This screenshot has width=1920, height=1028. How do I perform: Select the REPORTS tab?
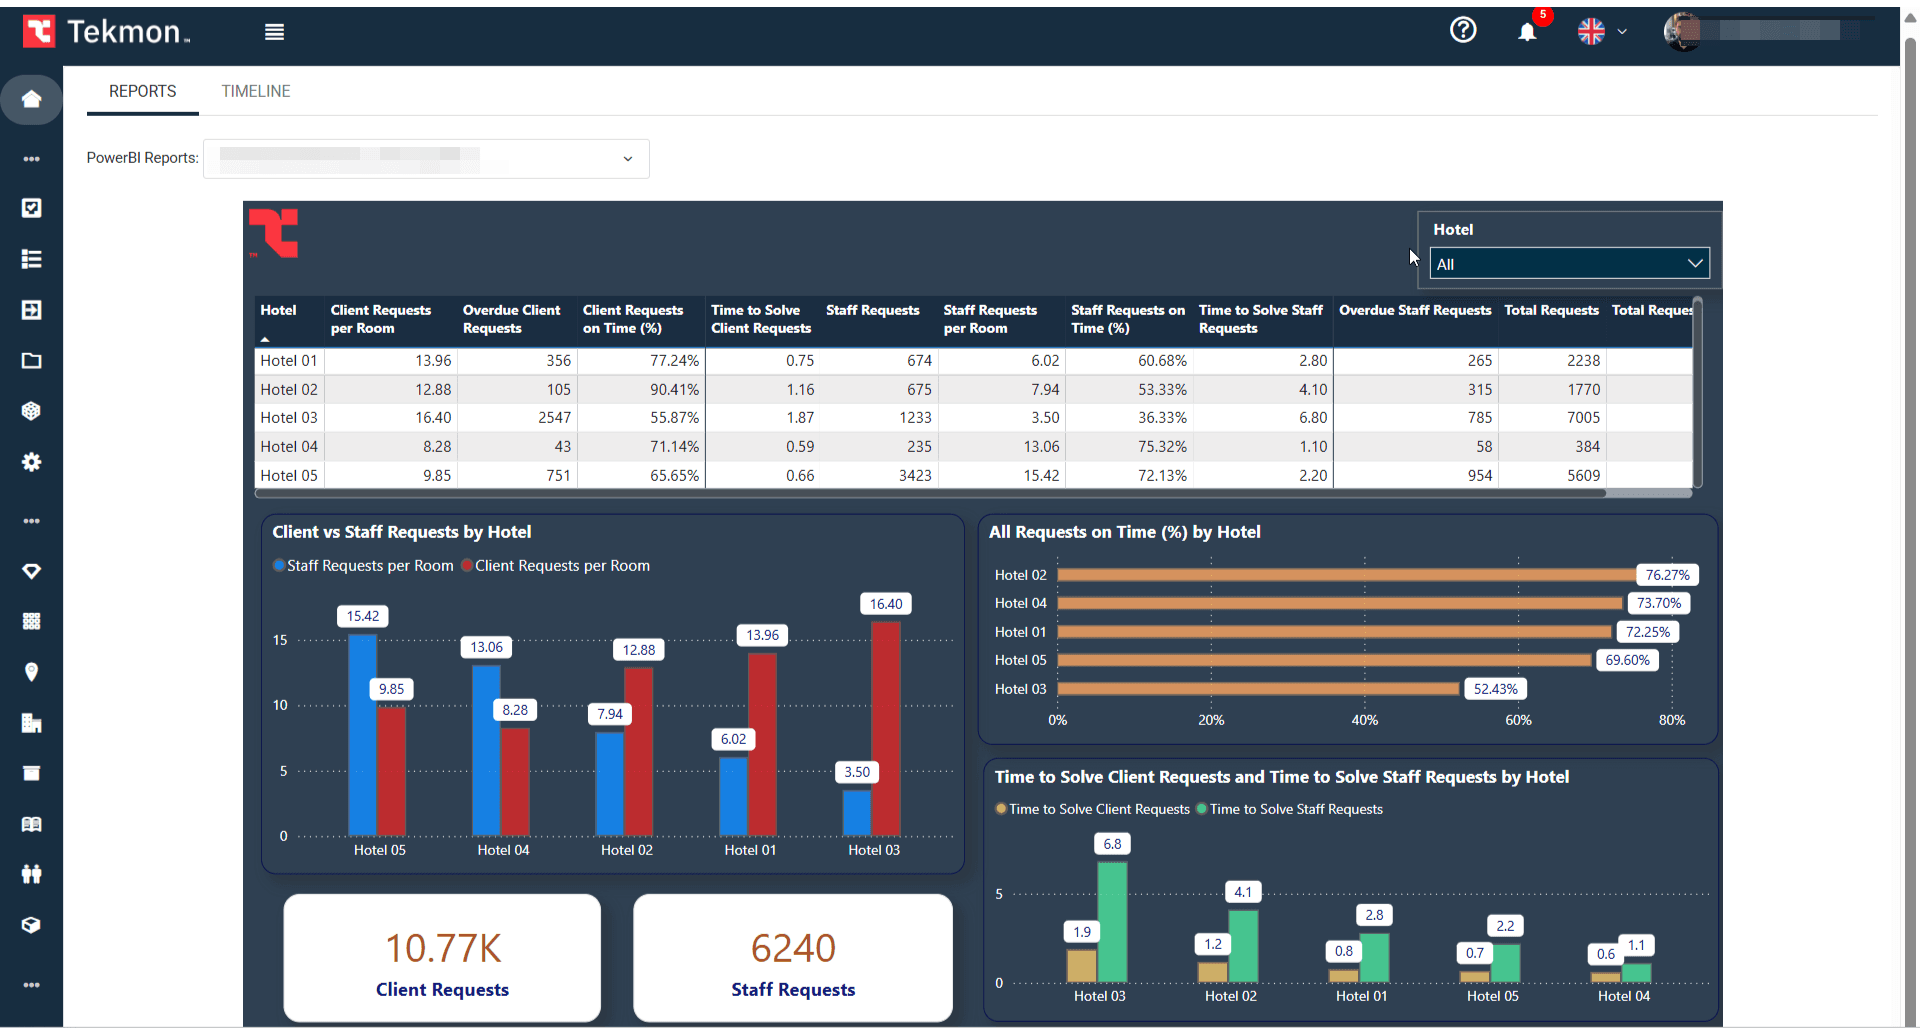tap(142, 91)
